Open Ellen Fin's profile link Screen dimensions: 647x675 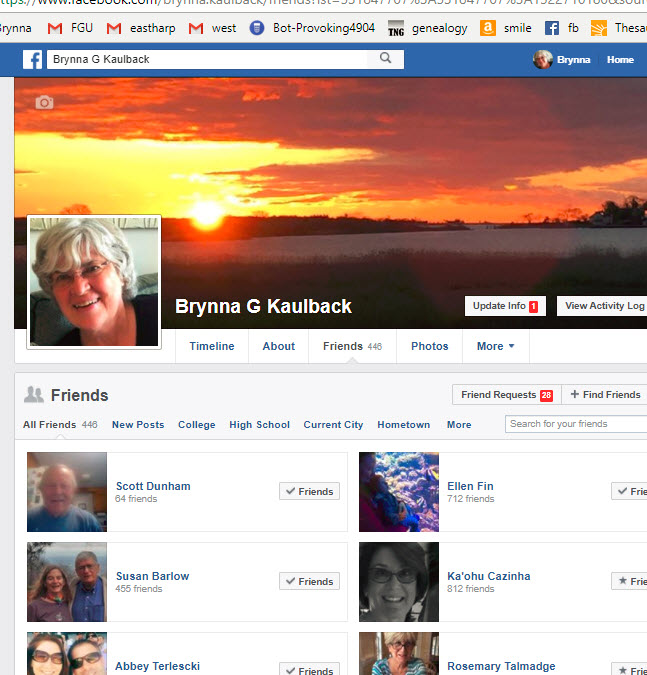470,486
